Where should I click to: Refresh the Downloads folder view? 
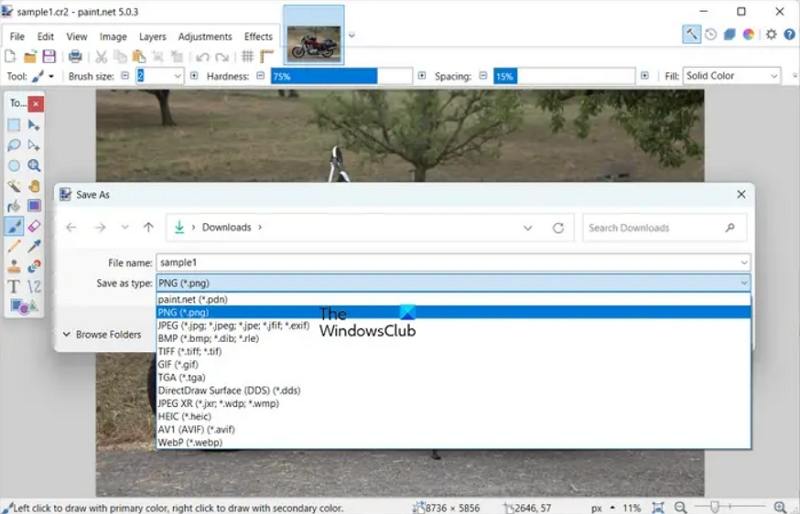(x=558, y=228)
